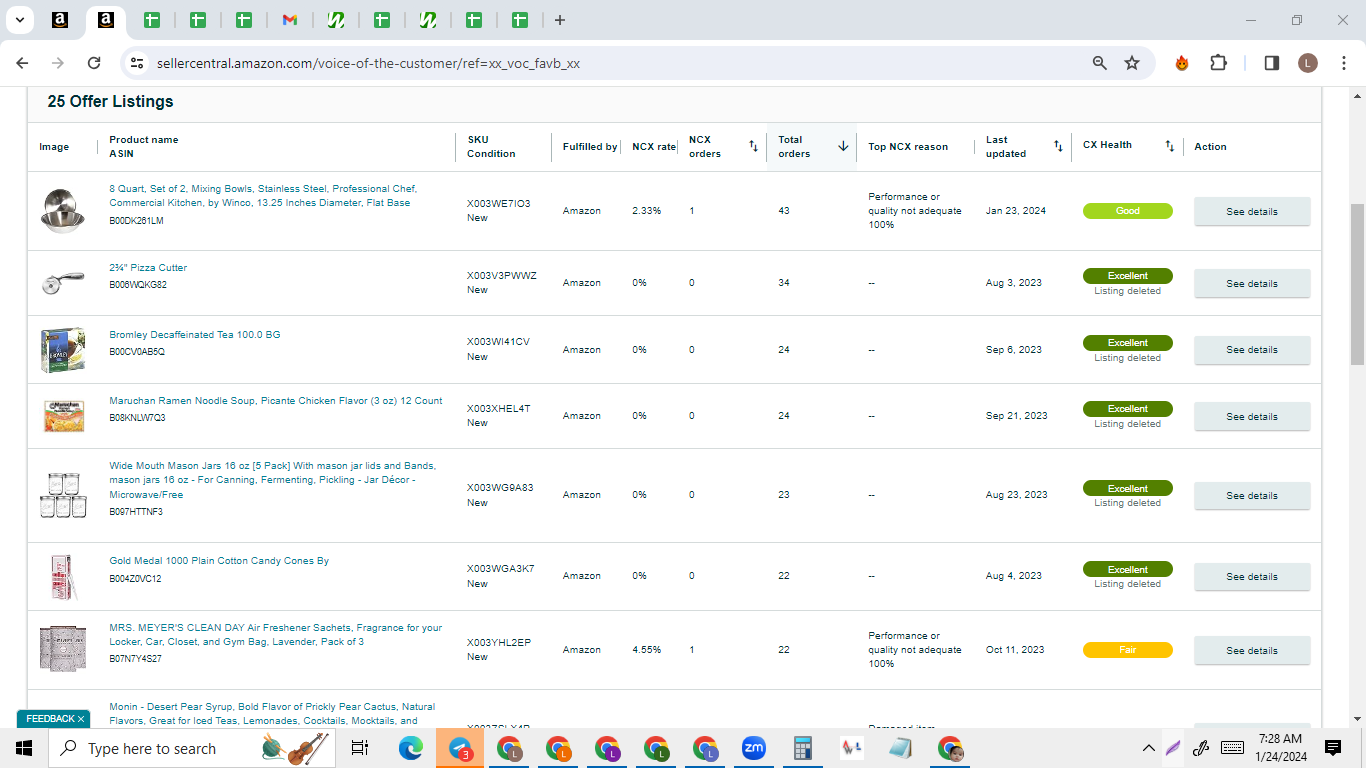Open Telegram from the taskbar
The image size is (1366, 768).
pyautogui.click(x=460, y=748)
